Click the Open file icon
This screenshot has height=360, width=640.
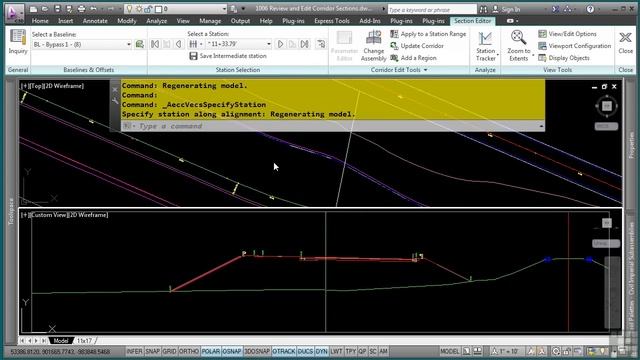tap(45, 9)
